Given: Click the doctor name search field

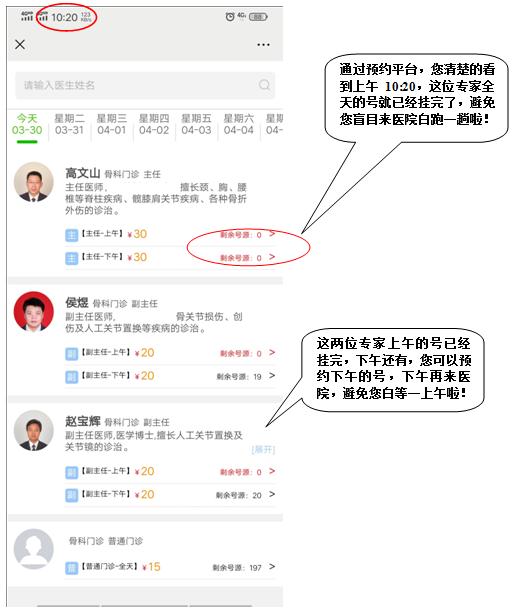Looking at the screenshot, I should coord(145,85).
